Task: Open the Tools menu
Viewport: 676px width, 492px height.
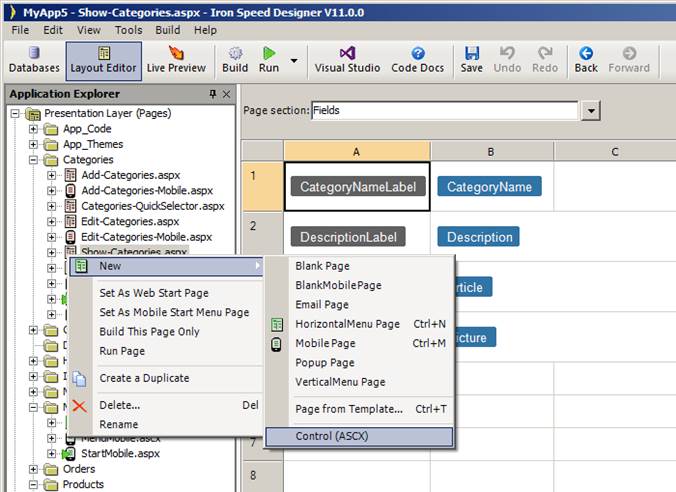Action: pyautogui.click(x=128, y=30)
